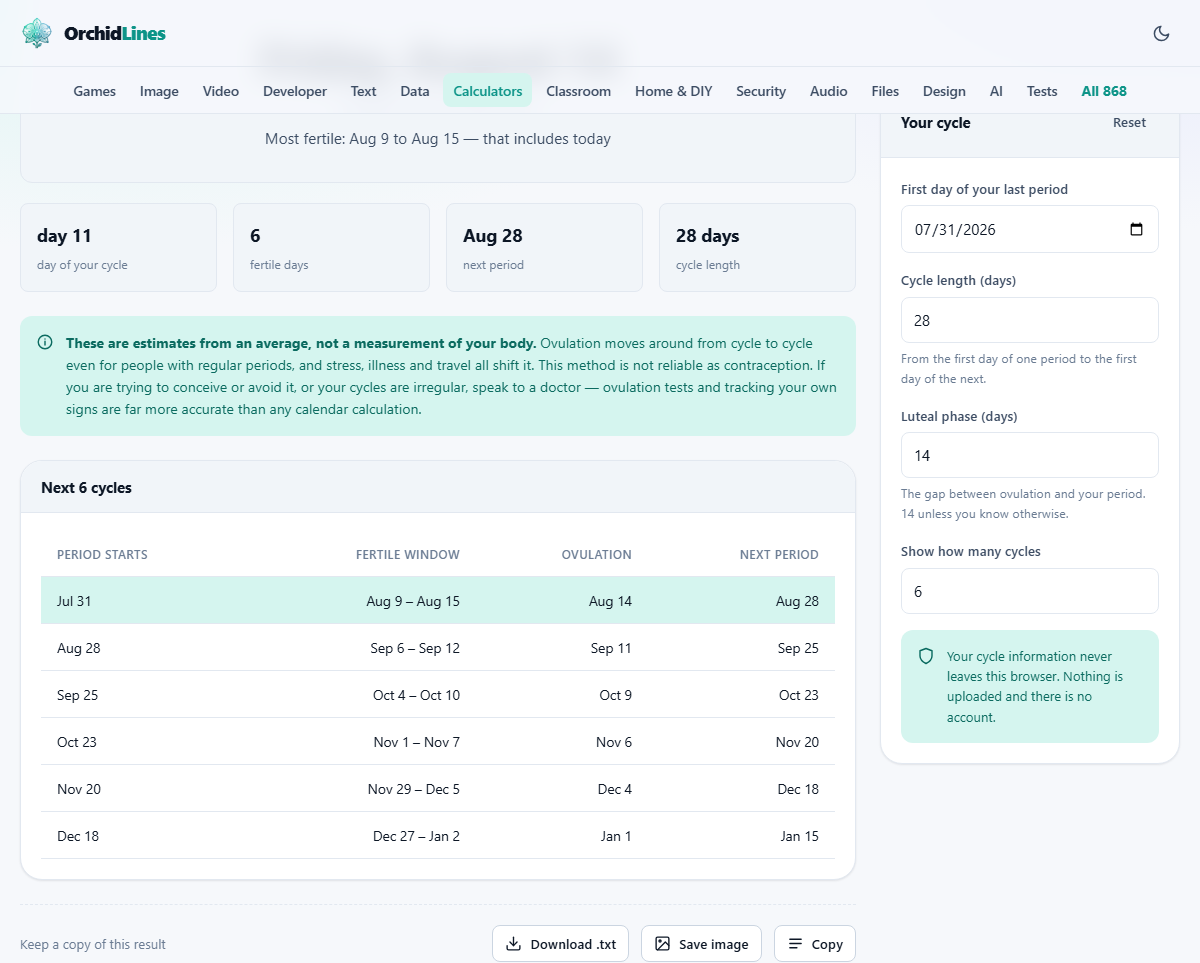Viewport: 1200px width, 963px height.
Task: Open the Games category
Action: [95, 91]
